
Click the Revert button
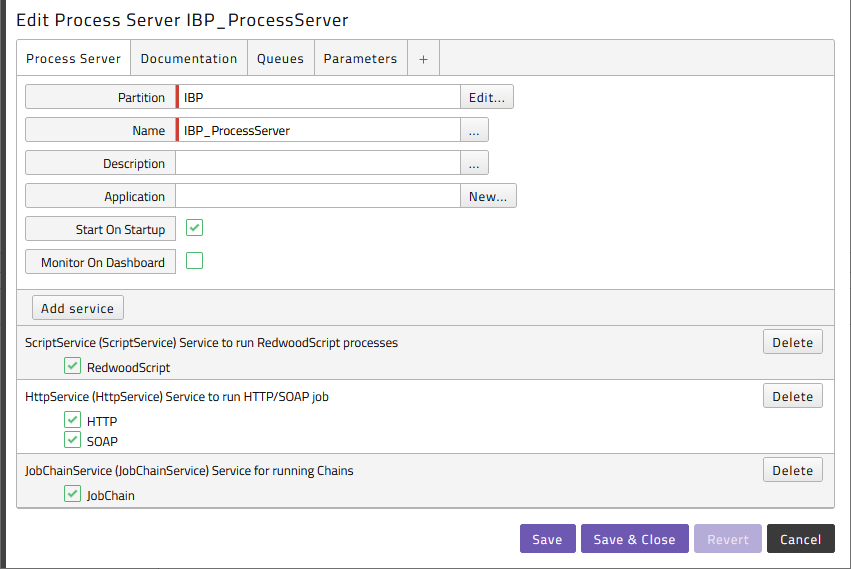tap(728, 539)
